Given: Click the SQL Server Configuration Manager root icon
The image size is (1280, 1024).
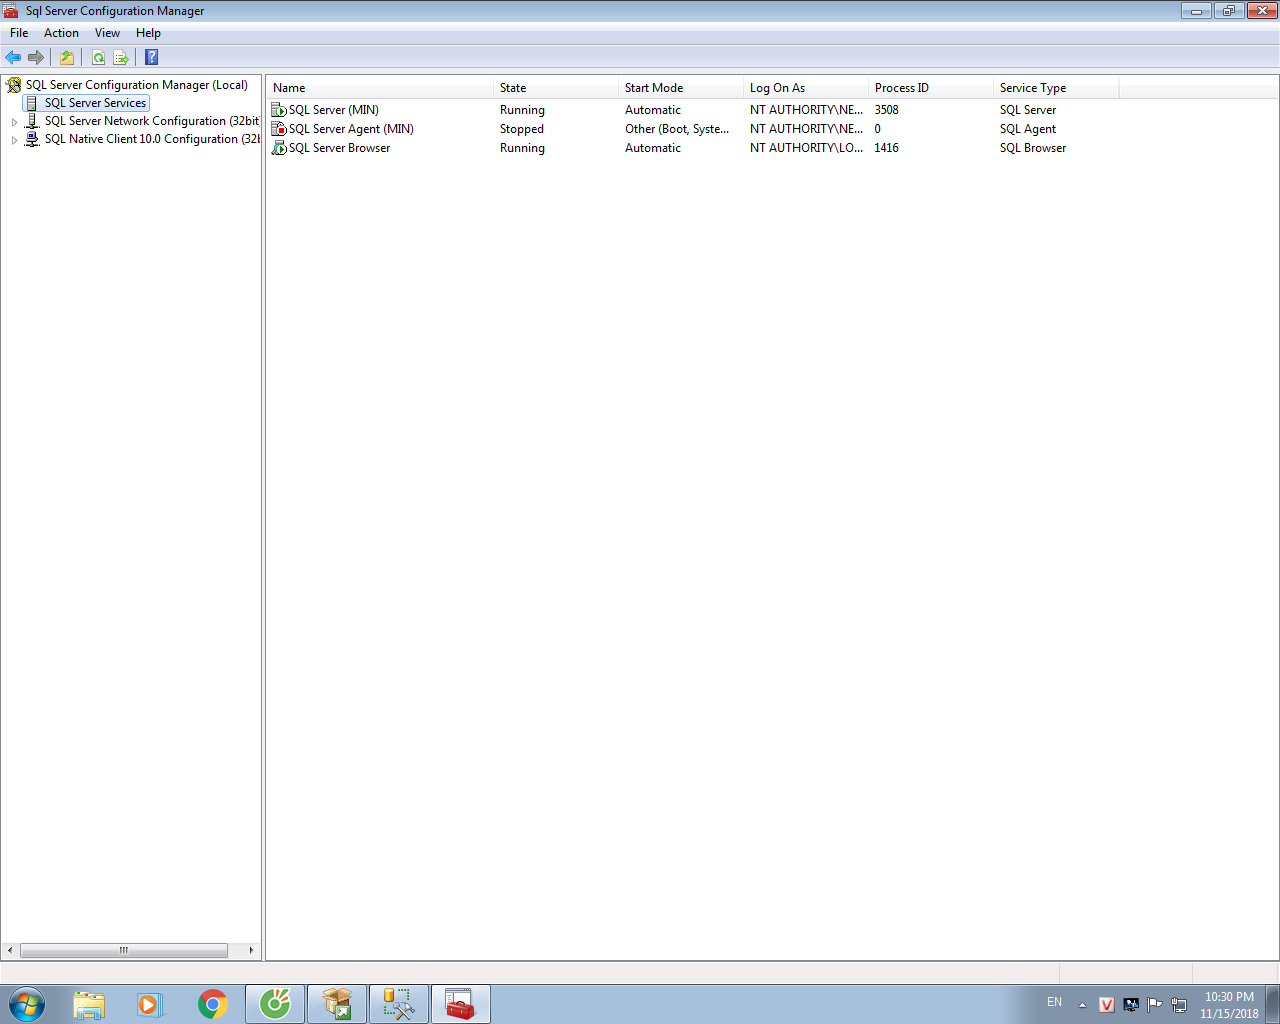Looking at the screenshot, I should 14,85.
